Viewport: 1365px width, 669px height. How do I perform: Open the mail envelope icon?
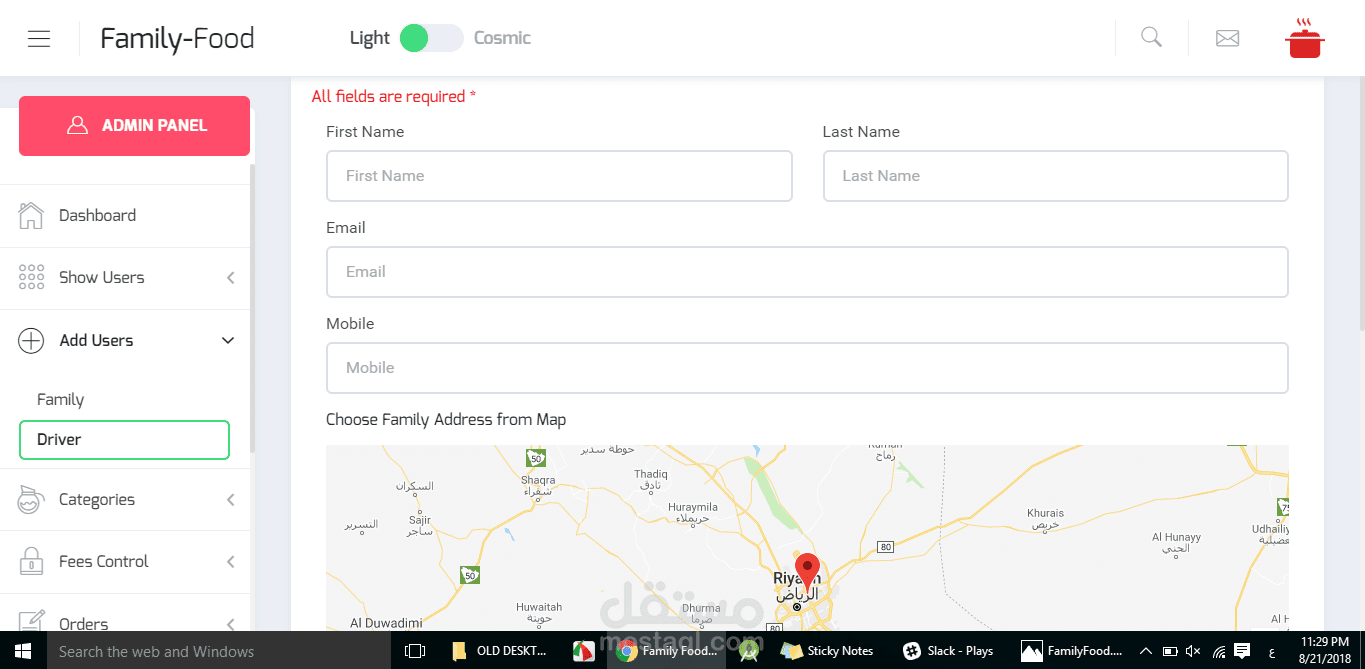click(x=1227, y=39)
